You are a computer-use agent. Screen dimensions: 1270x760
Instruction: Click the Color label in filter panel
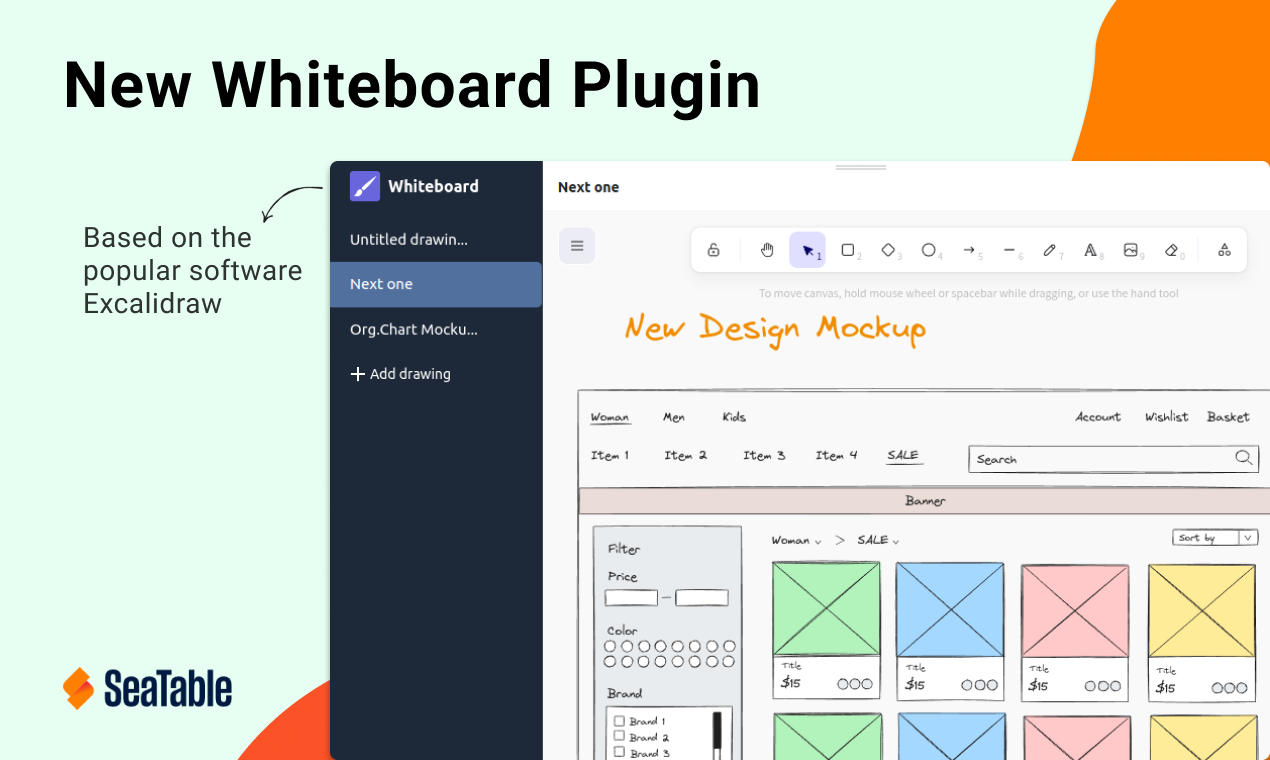click(x=622, y=631)
